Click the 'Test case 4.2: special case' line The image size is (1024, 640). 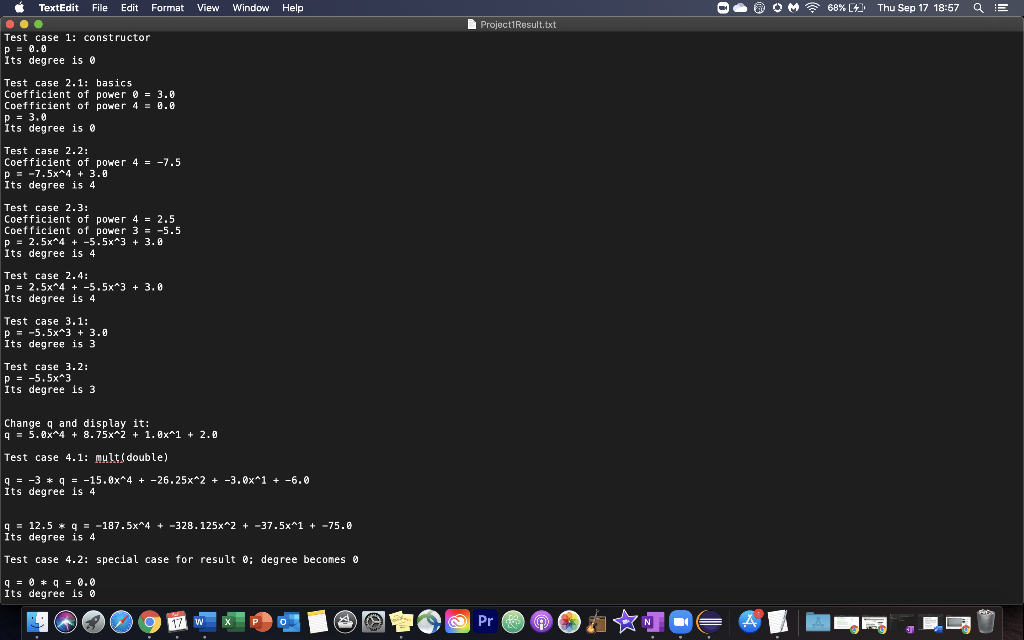pos(182,560)
